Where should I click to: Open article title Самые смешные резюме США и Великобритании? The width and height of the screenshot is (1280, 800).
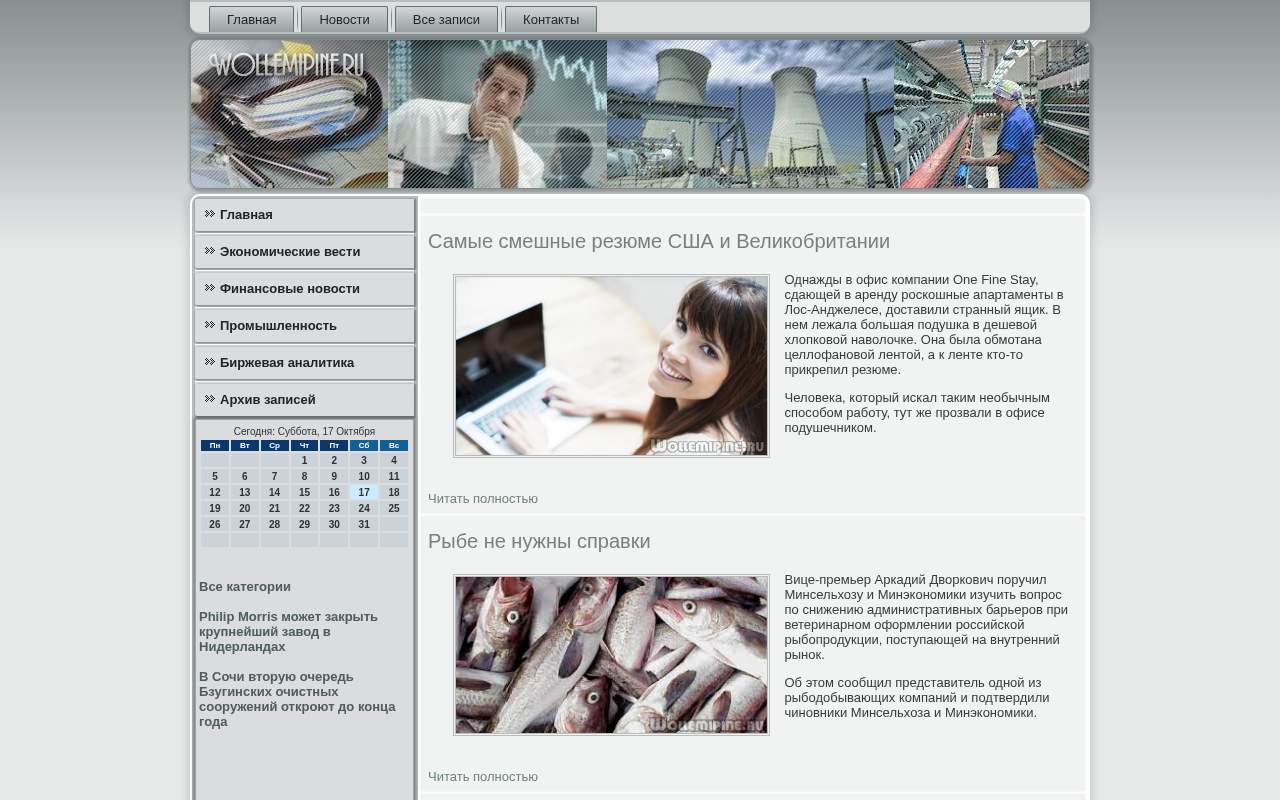(x=659, y=241)
